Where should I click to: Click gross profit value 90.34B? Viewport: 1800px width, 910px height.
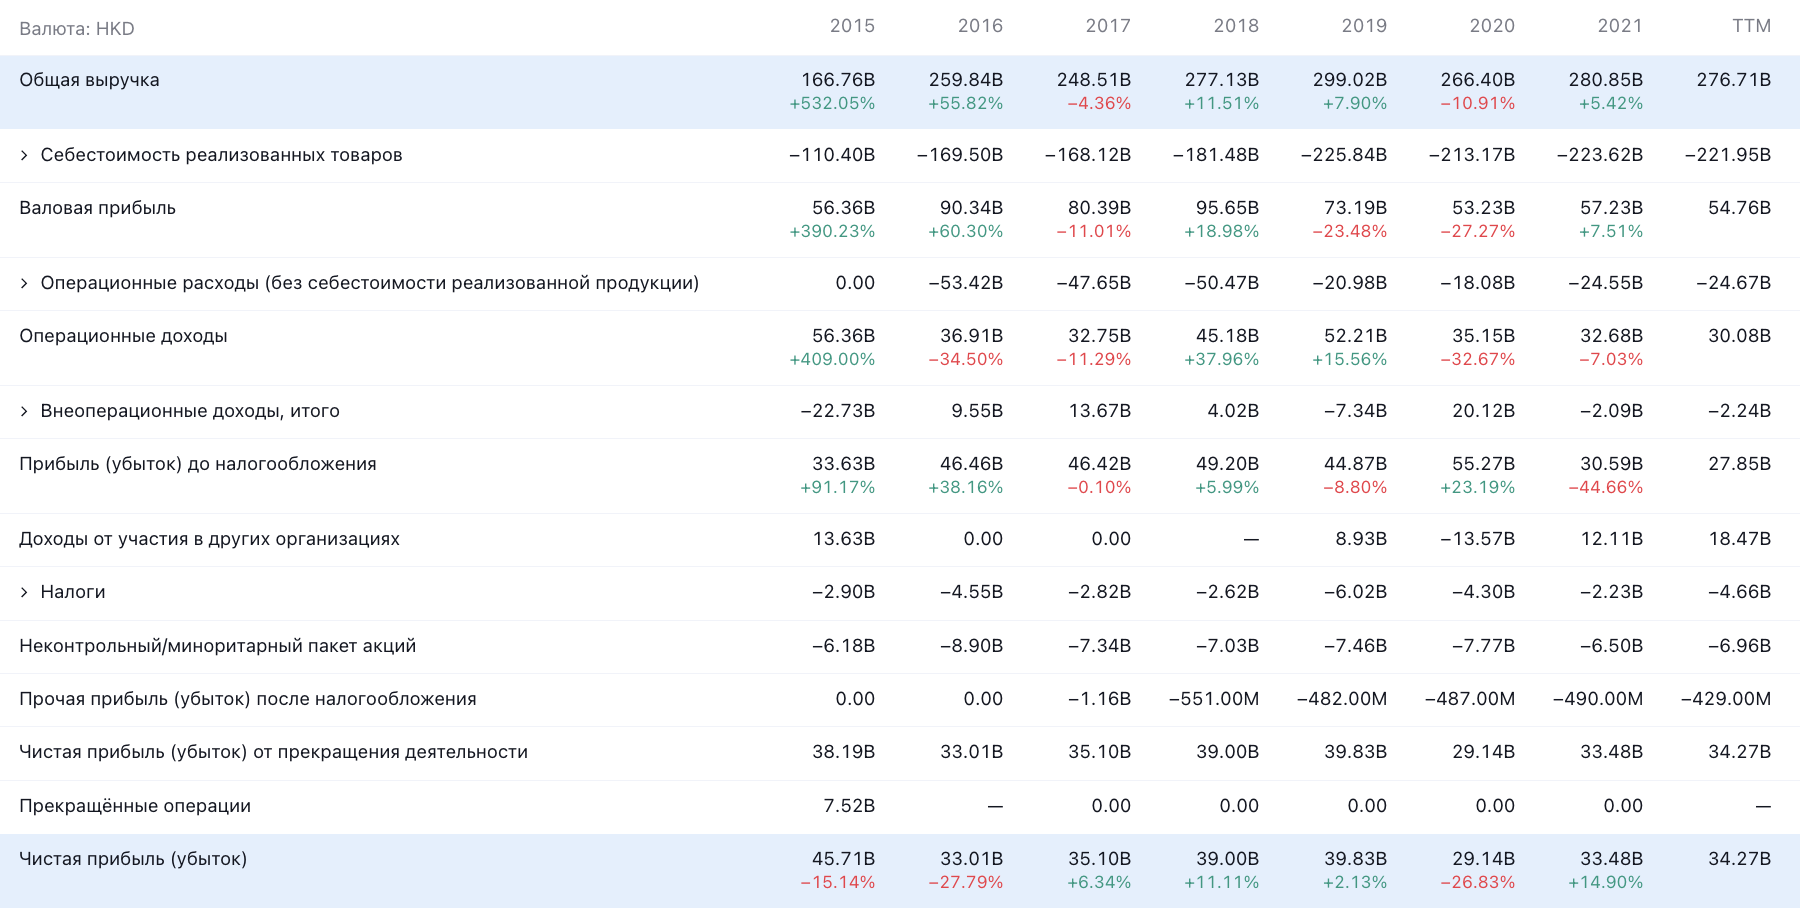972,208
